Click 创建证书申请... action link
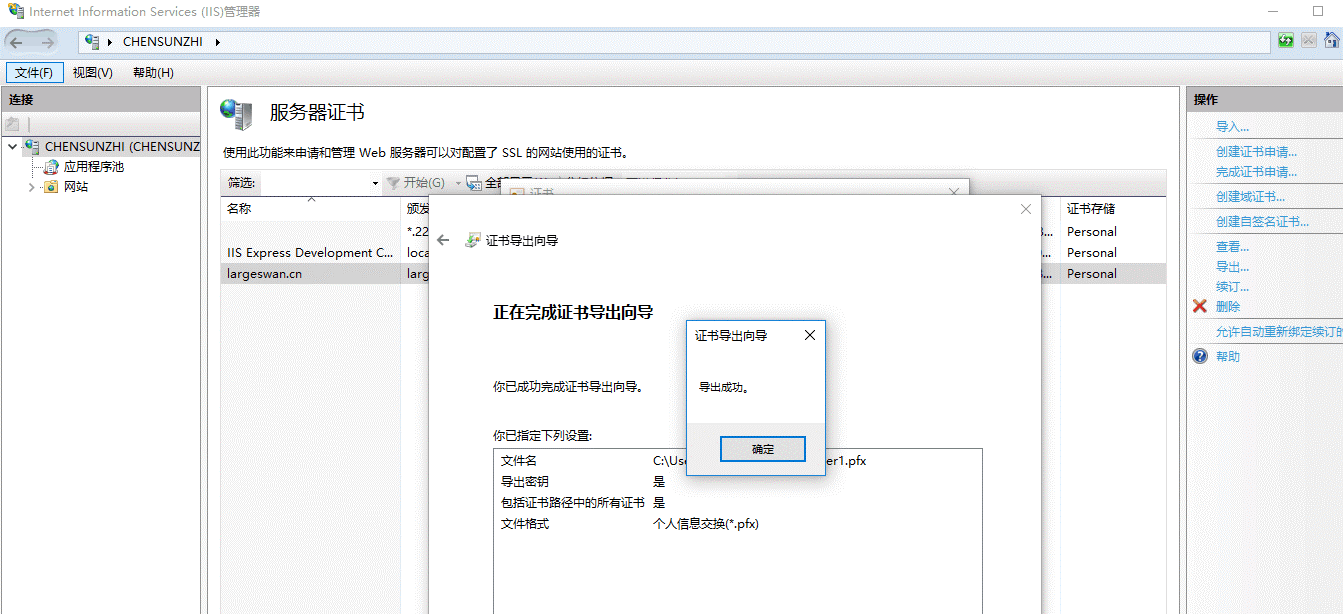 1256,152
